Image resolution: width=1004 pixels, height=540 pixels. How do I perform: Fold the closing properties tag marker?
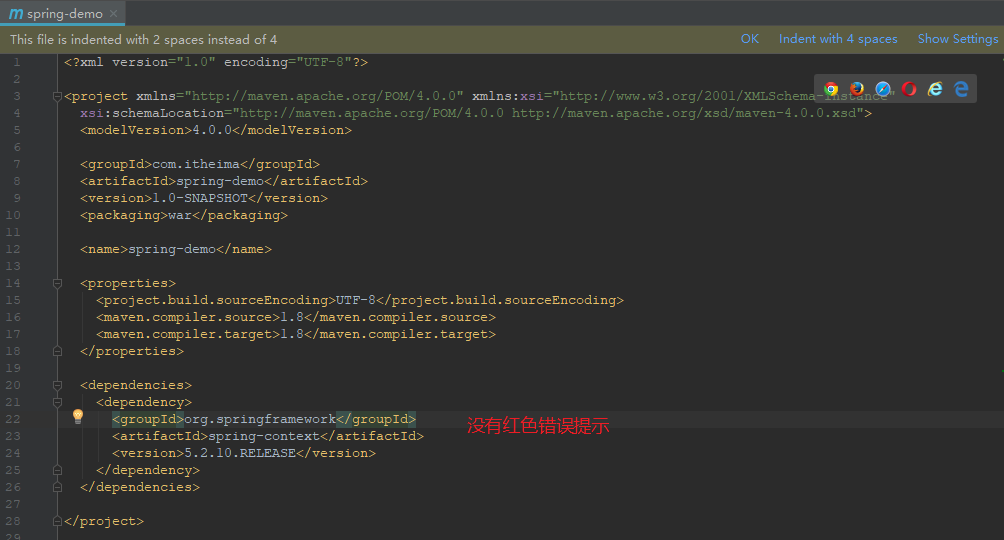click(x=57, y=351)
